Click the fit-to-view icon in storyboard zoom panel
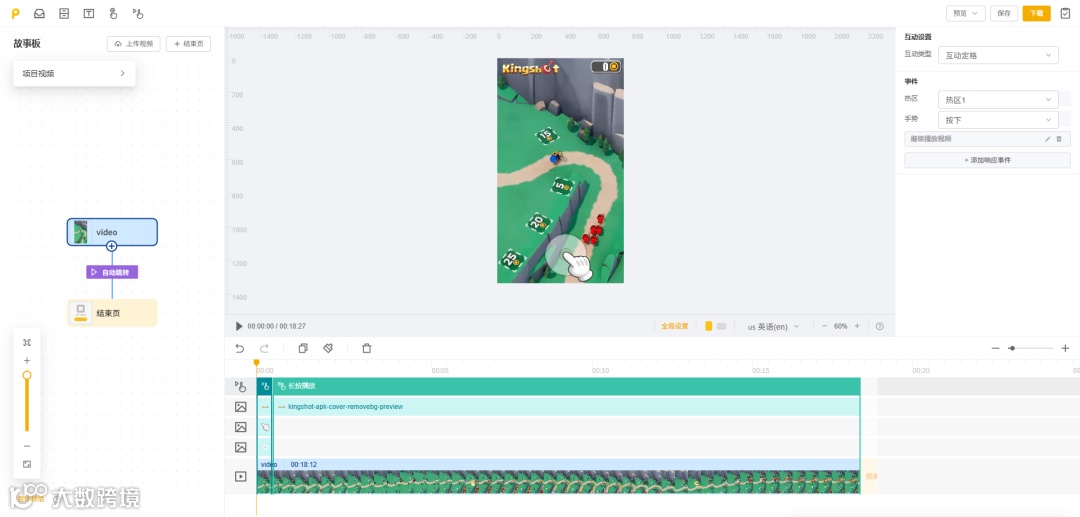The width and height of the screenshot is (1080, 517). [27, 342]
